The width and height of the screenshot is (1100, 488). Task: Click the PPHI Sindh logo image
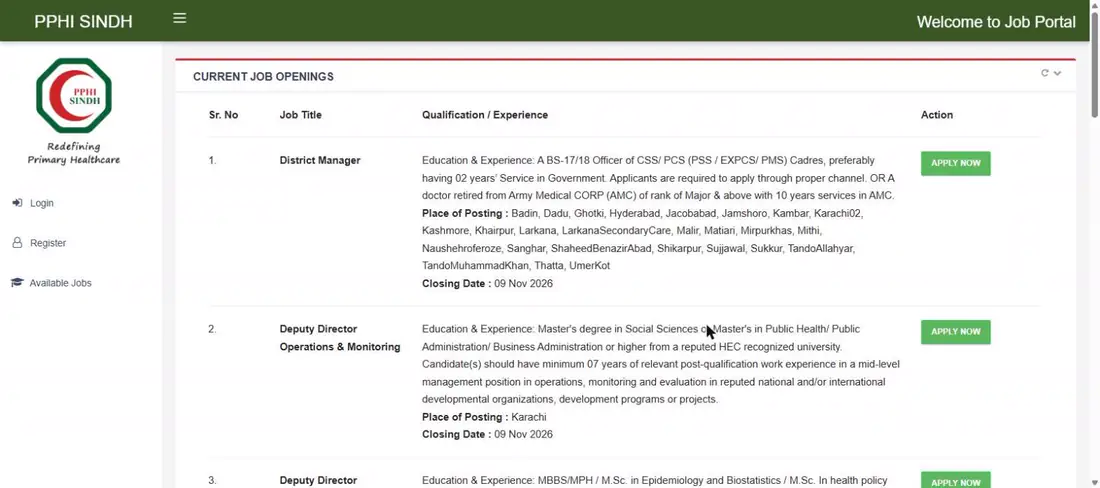pyautogui.click(x=74, y=95)
